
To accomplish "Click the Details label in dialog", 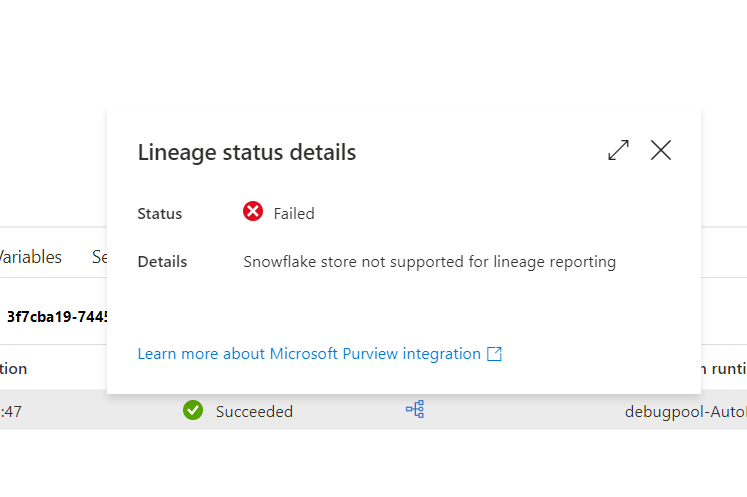I will coord(162,262).
